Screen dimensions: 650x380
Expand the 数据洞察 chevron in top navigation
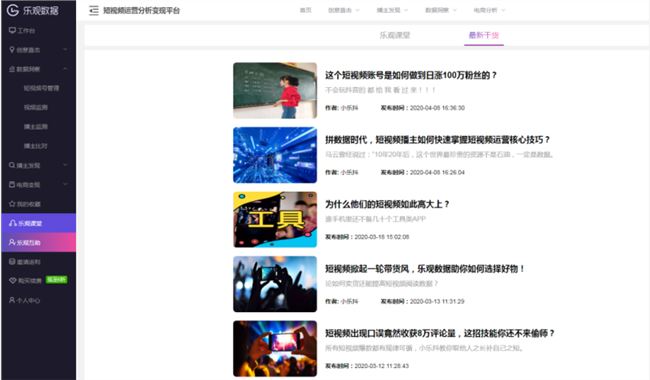pyautogui.click(x=455, y=10)
